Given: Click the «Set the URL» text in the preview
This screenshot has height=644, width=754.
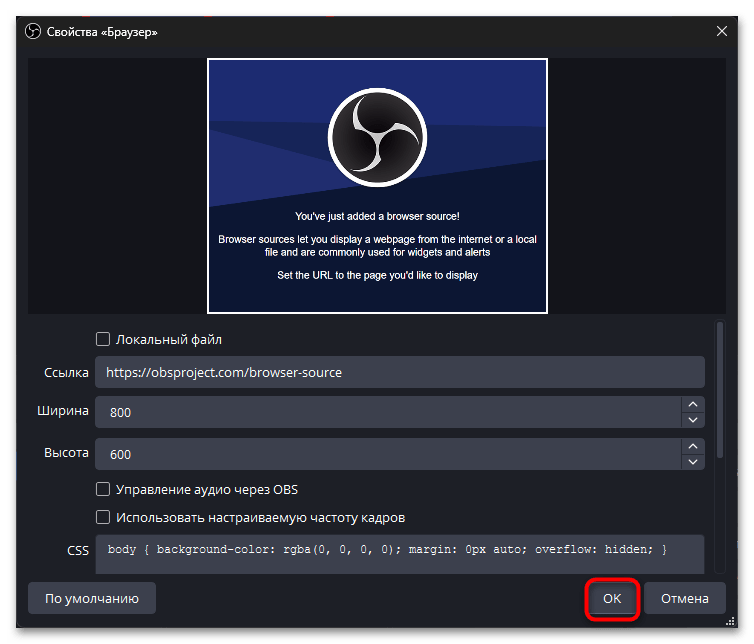Looking at the screenshot, I should [377, 275].
